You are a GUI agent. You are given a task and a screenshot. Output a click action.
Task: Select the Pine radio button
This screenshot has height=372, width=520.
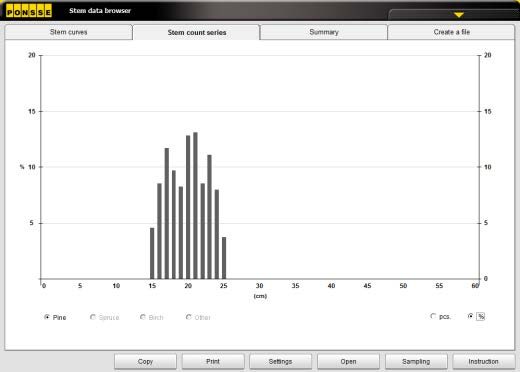(x=47, y=317)
